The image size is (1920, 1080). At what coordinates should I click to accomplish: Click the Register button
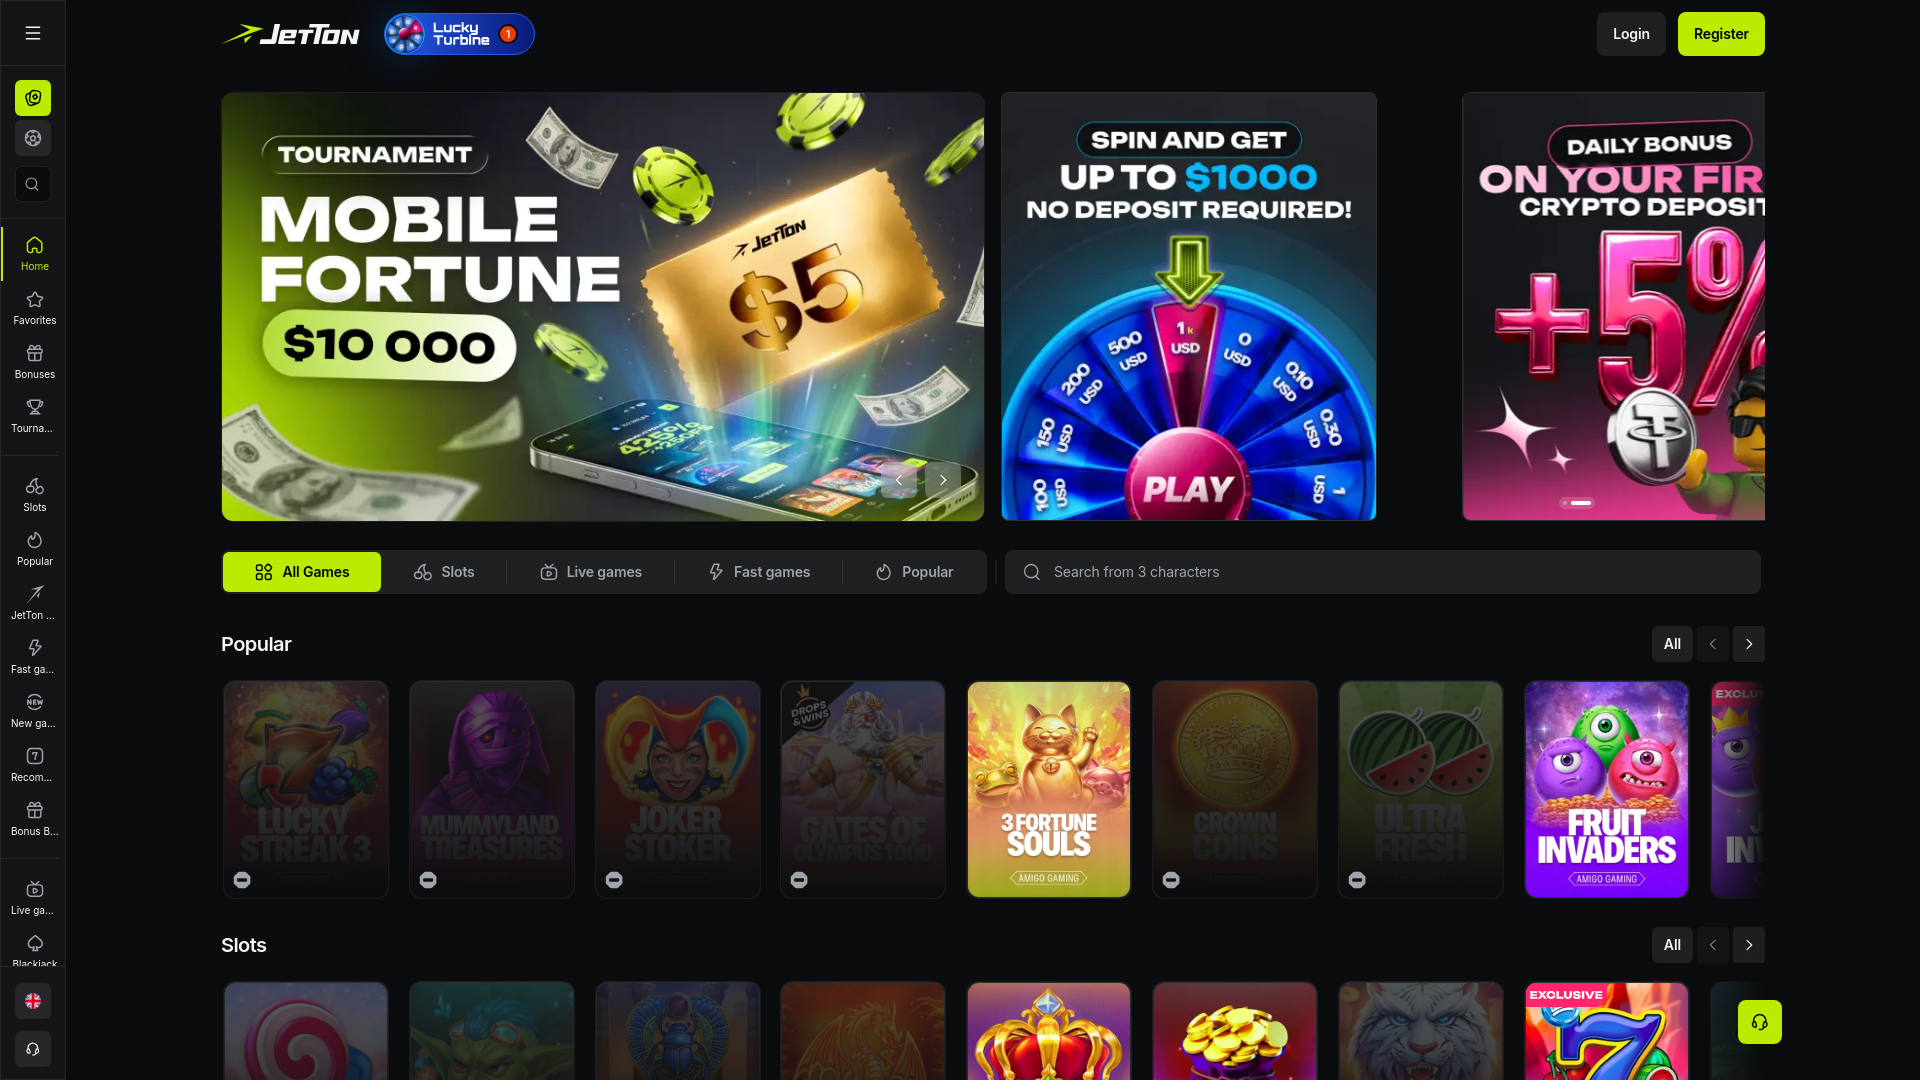tap(1721, 34)
